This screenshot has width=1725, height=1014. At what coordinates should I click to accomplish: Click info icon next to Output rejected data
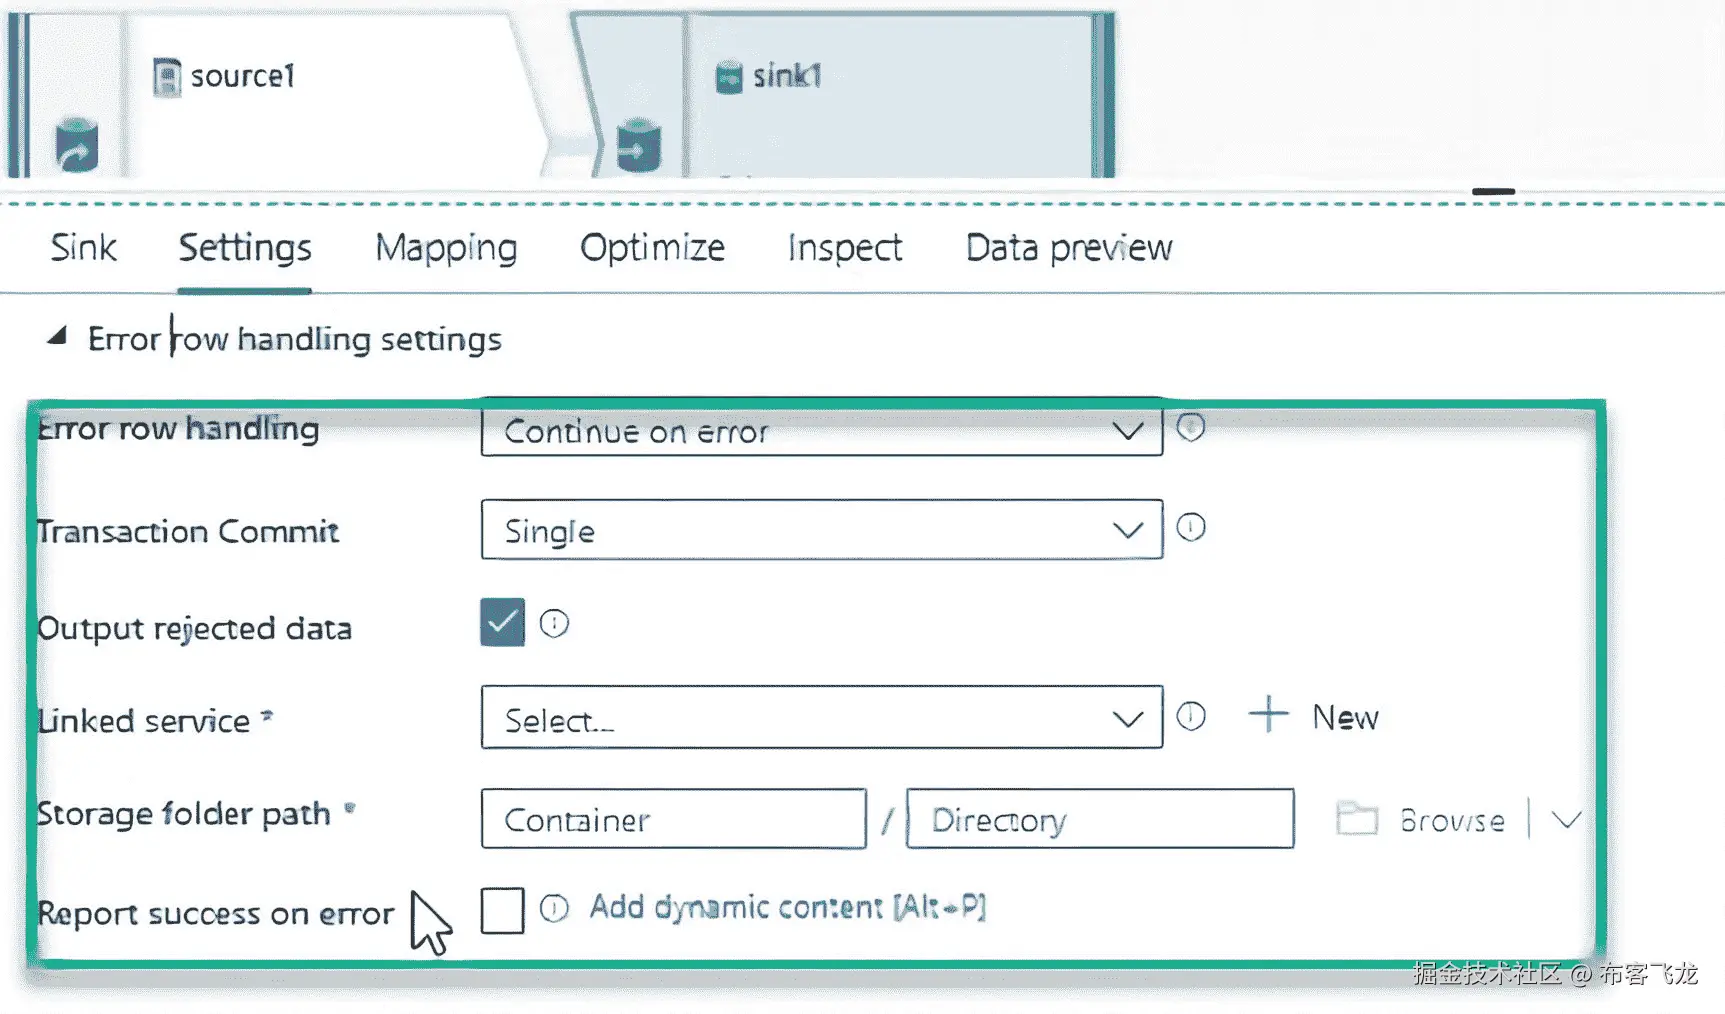click(554, 624)
